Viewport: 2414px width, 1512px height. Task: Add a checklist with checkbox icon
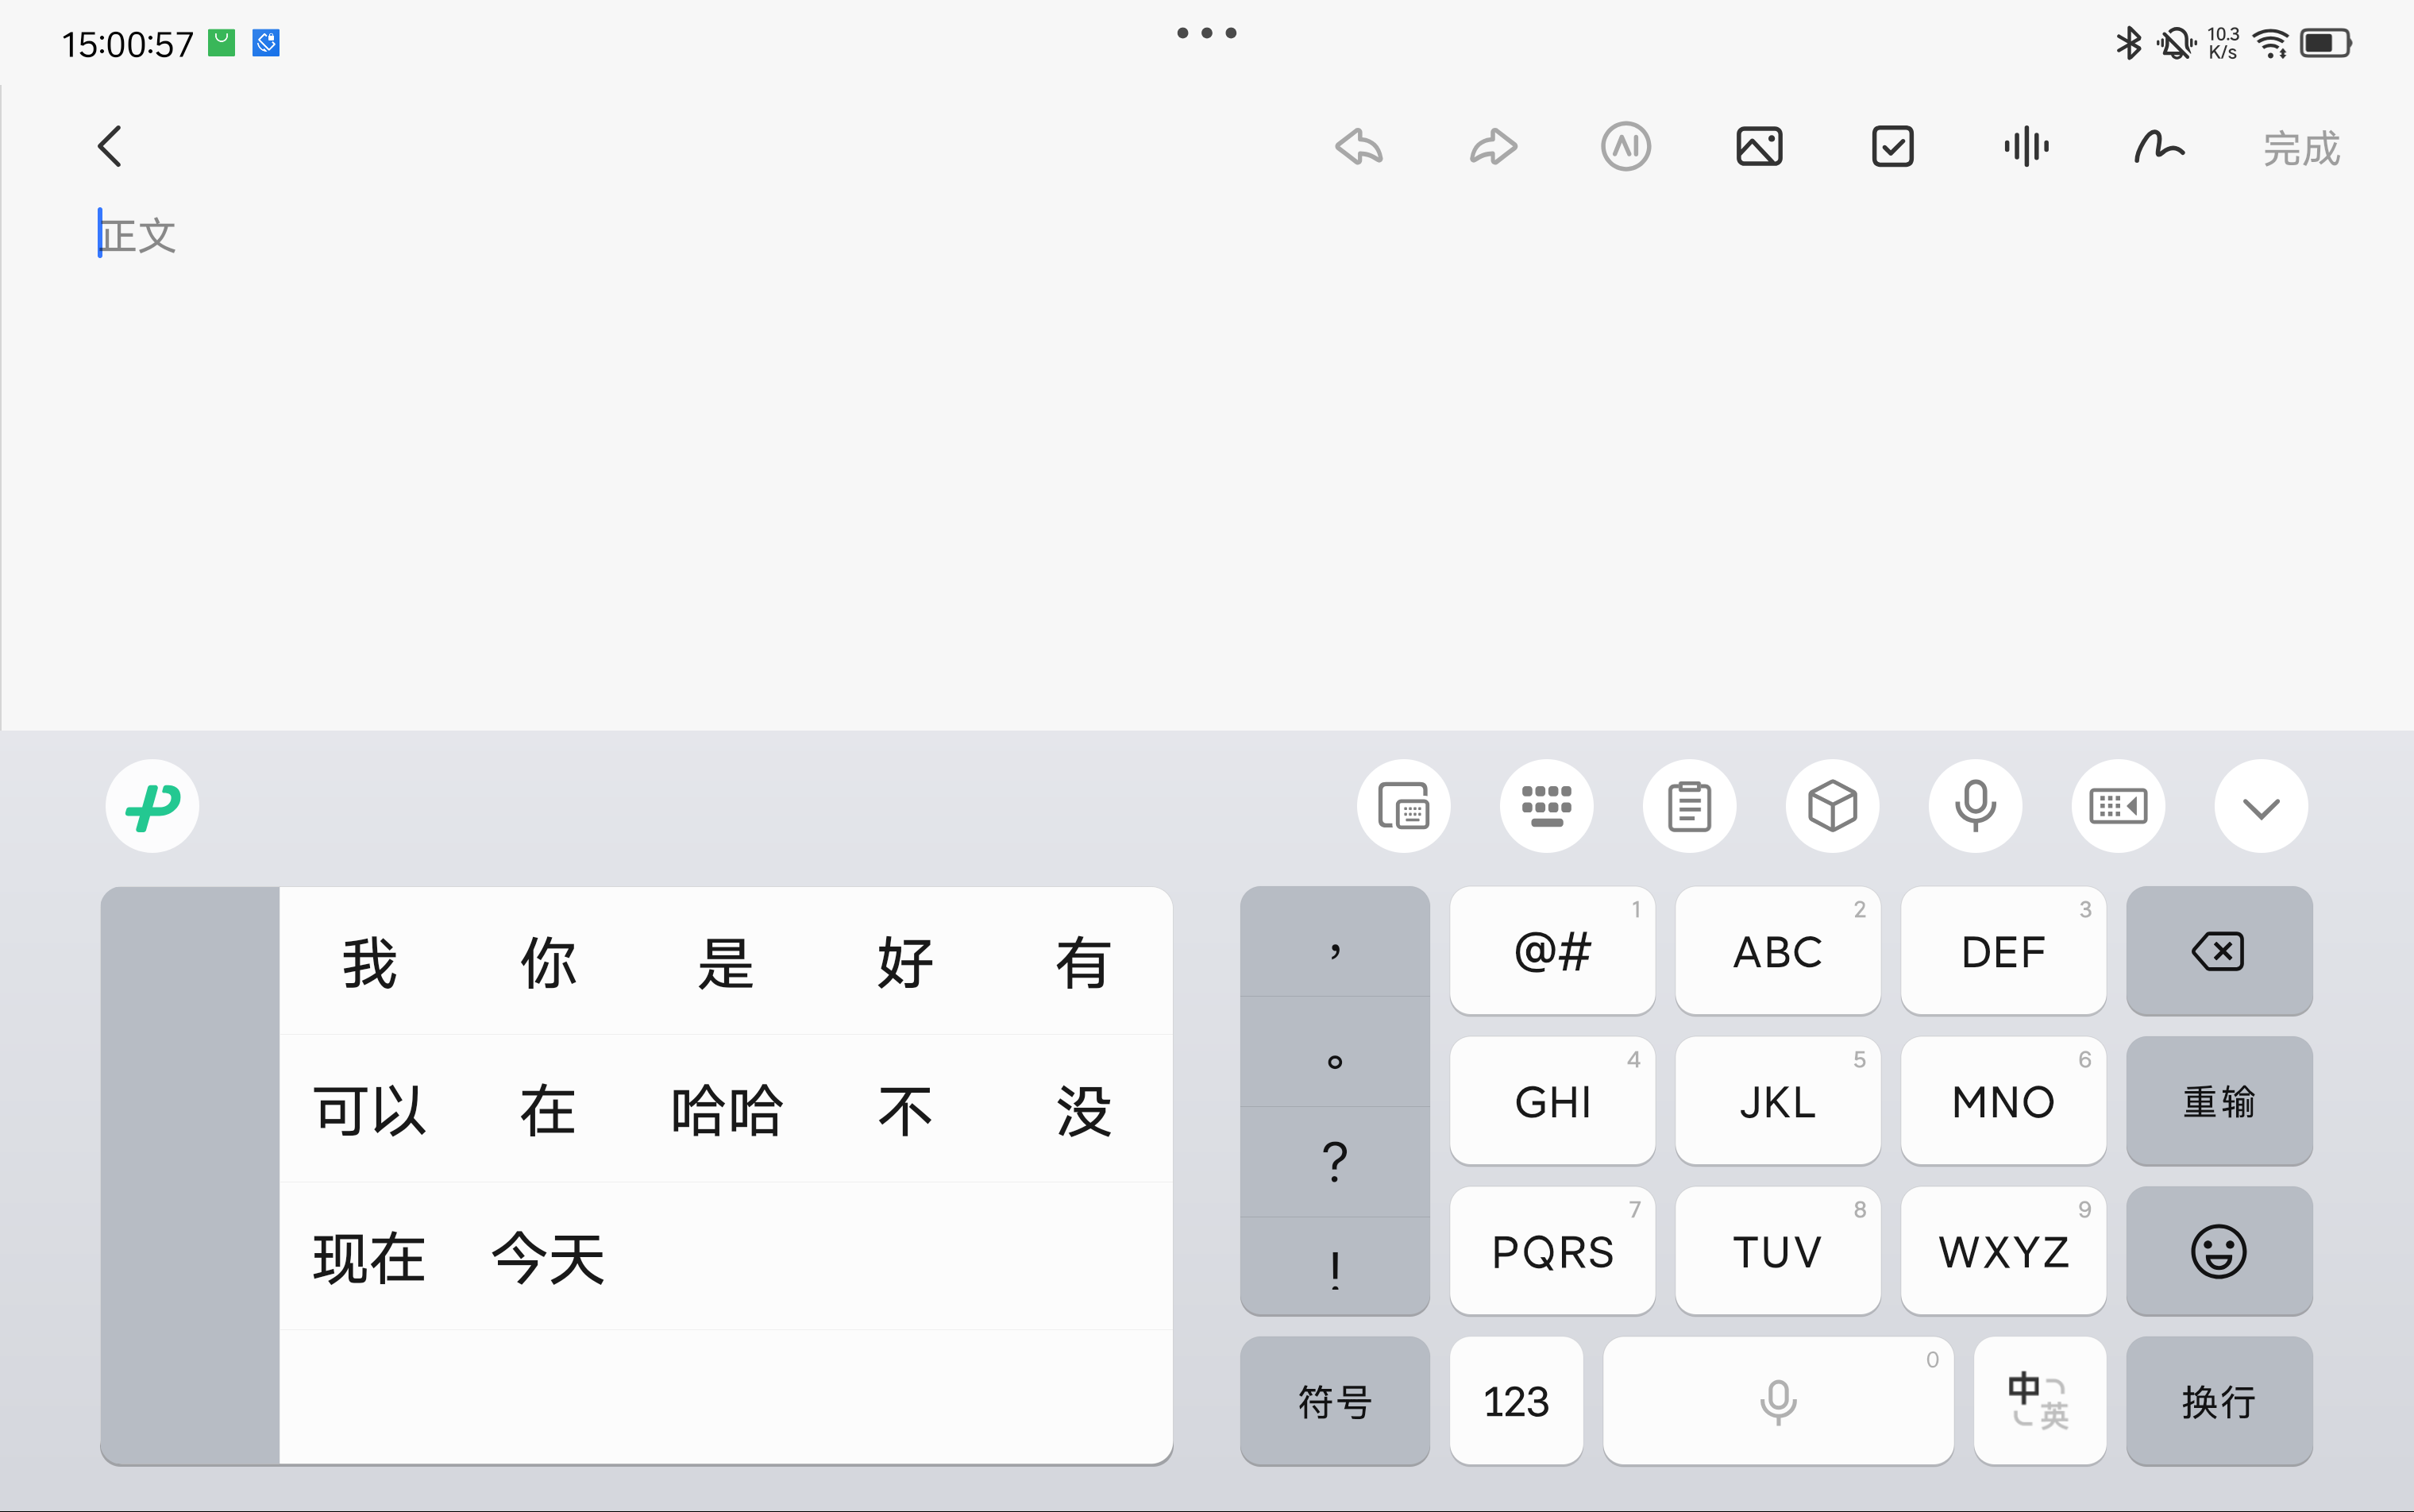pos(1892,147)
